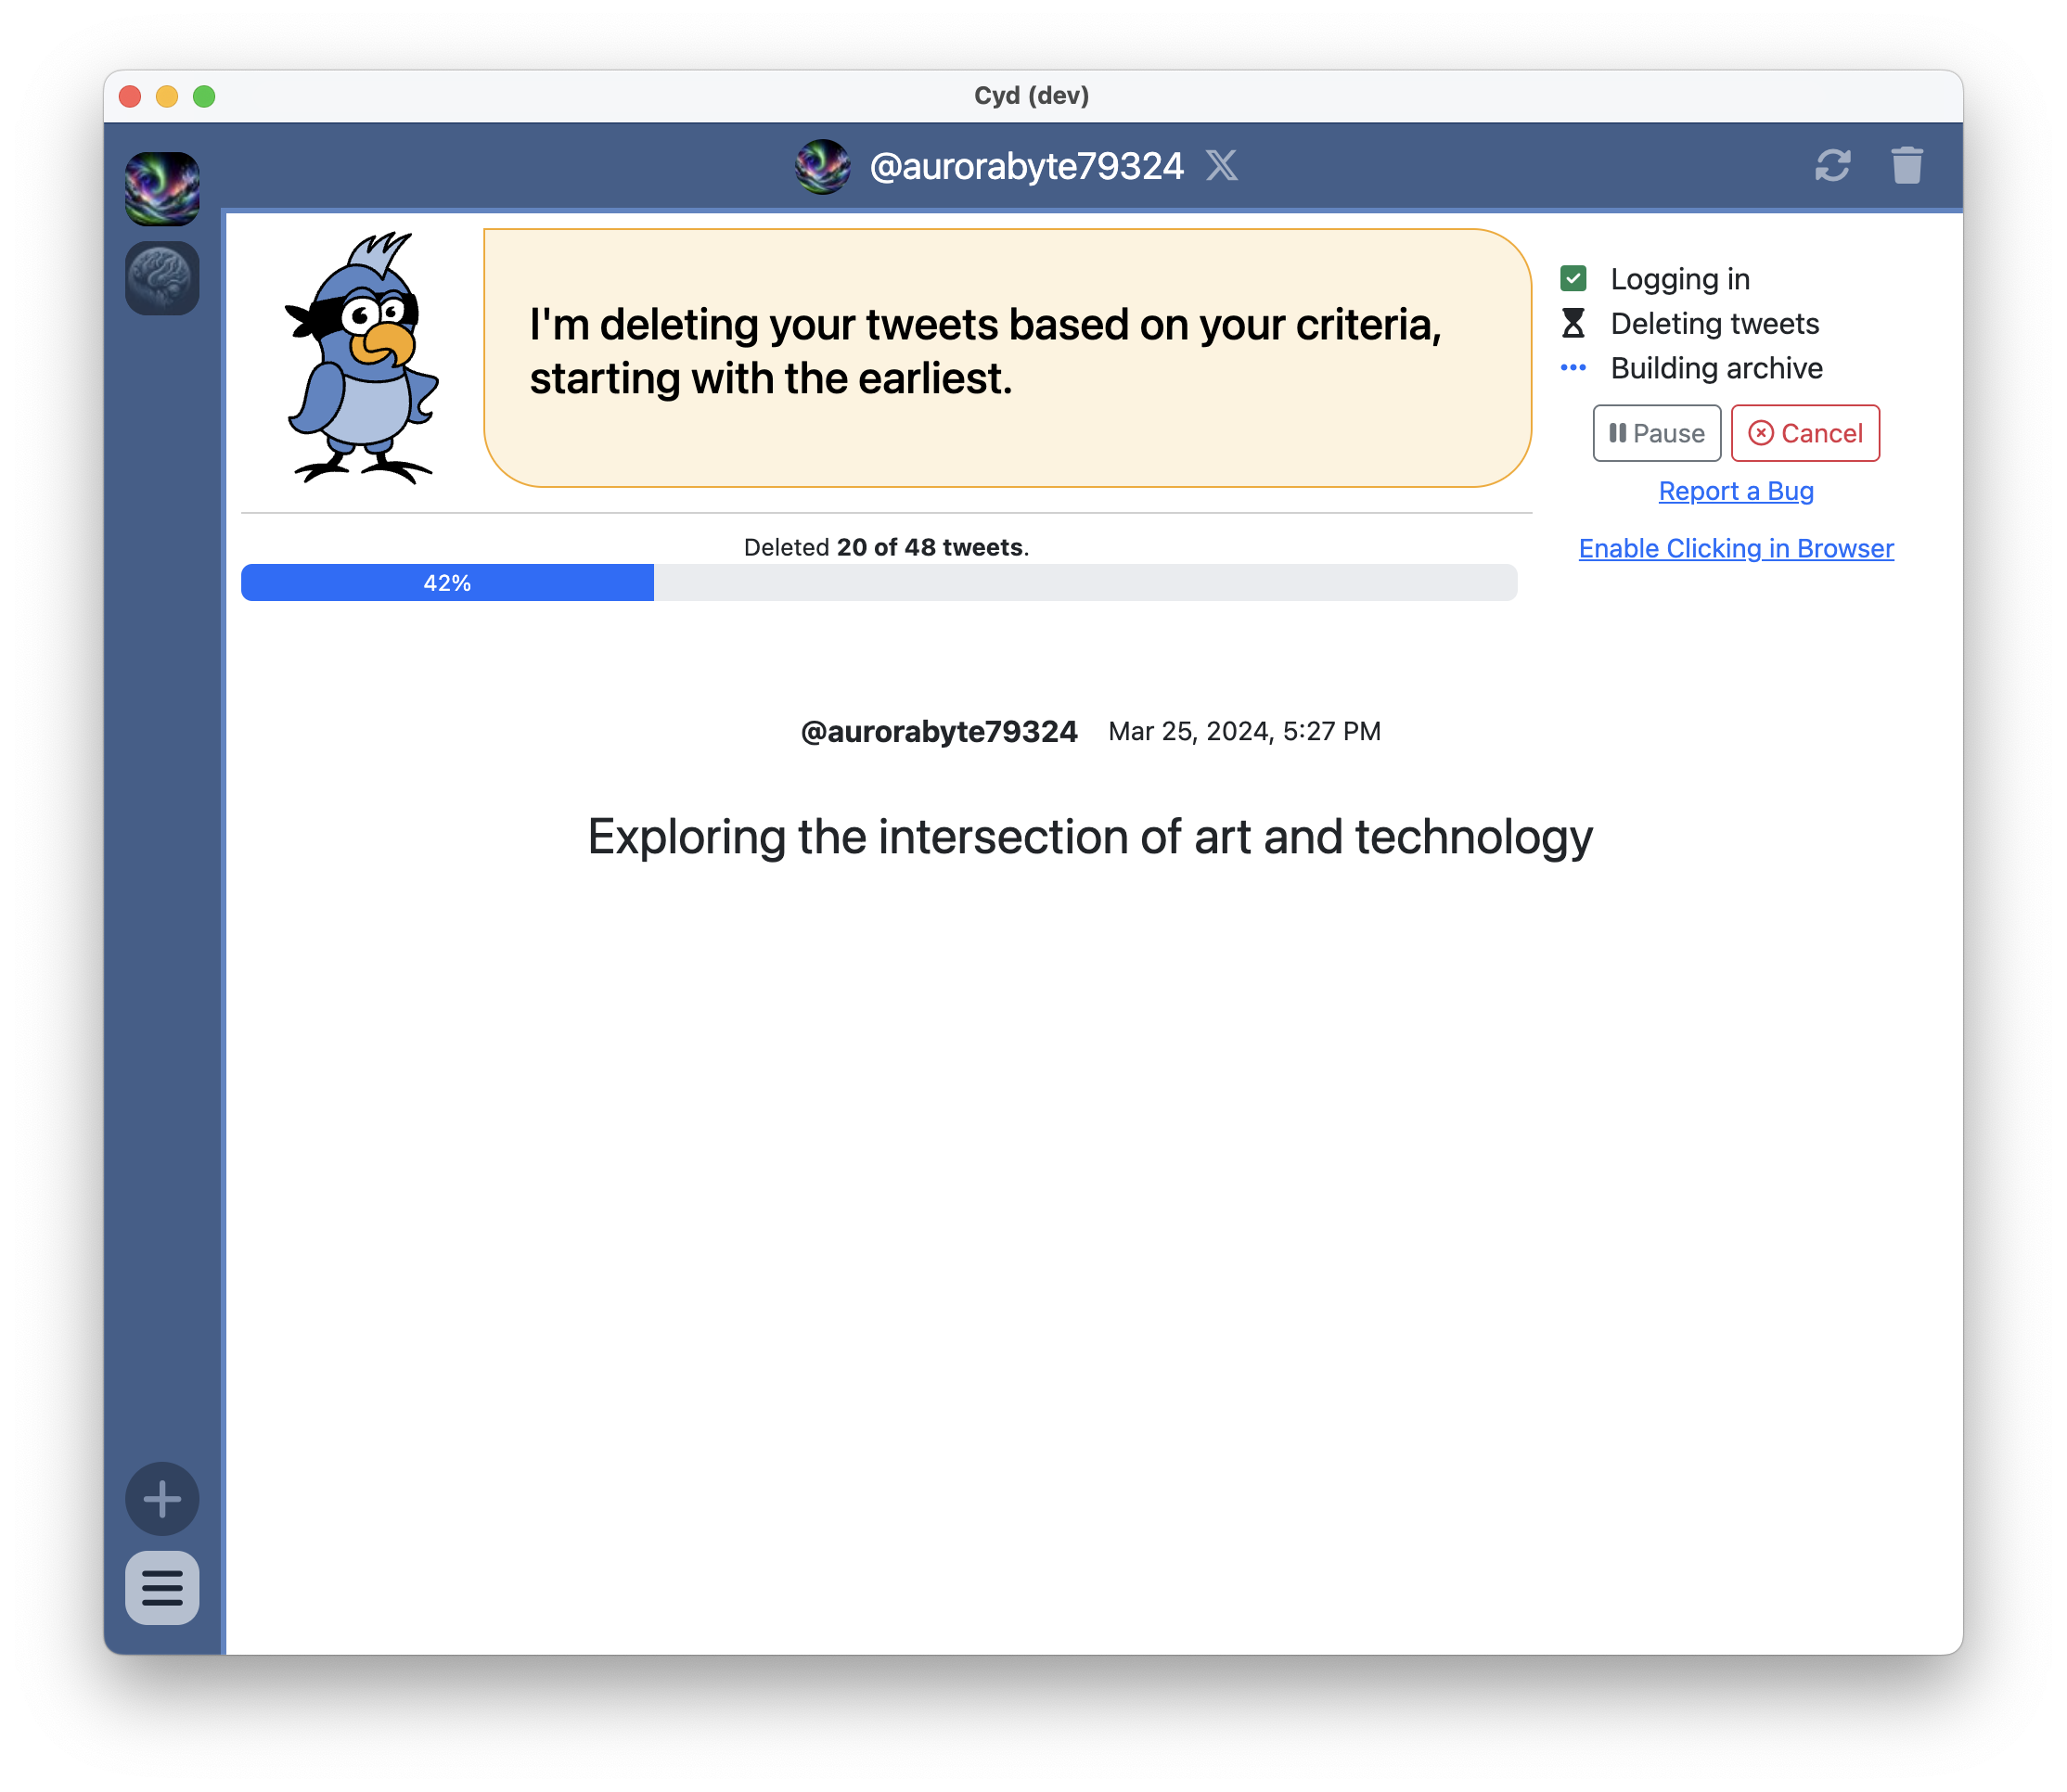2067x1792 pixels.
Task: Click the header profile avatar thumbnail
Action: point(822,166)
